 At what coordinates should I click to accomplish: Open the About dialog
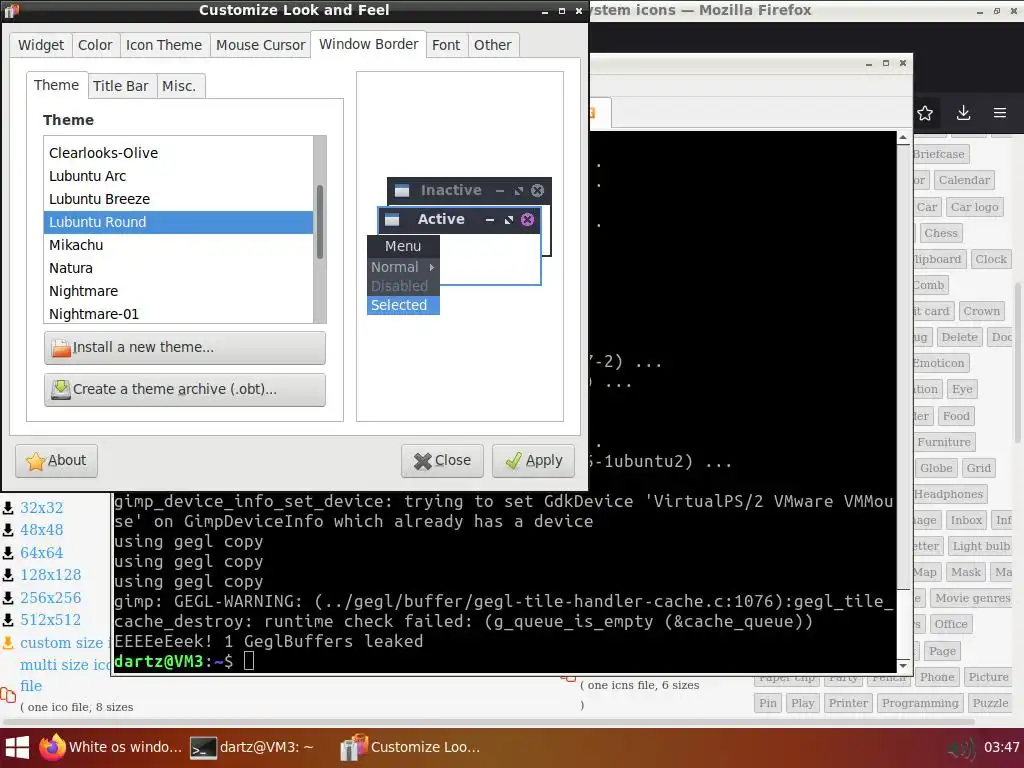coord(56,460)
